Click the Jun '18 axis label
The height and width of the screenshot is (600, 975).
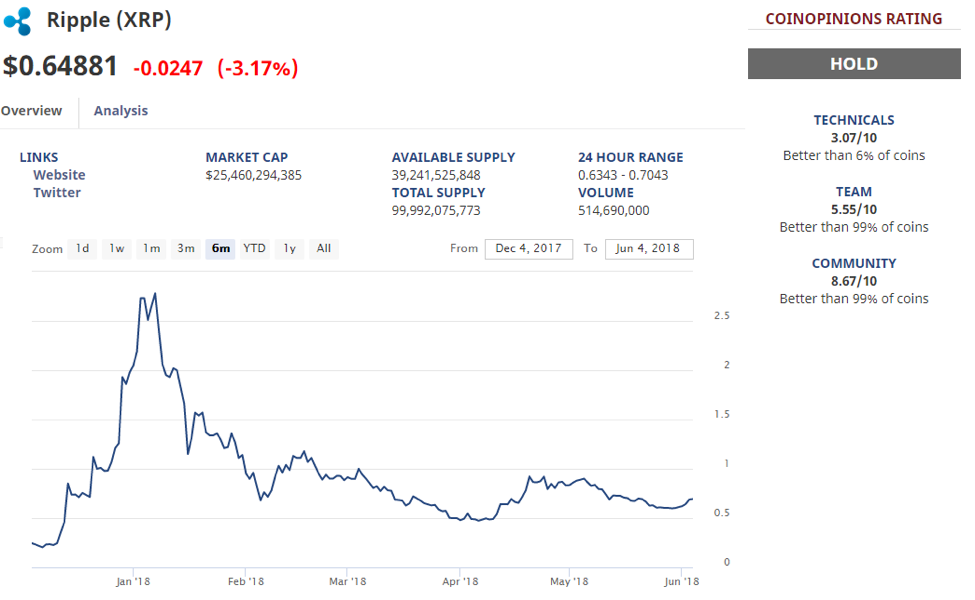click(x=682, y=581)
